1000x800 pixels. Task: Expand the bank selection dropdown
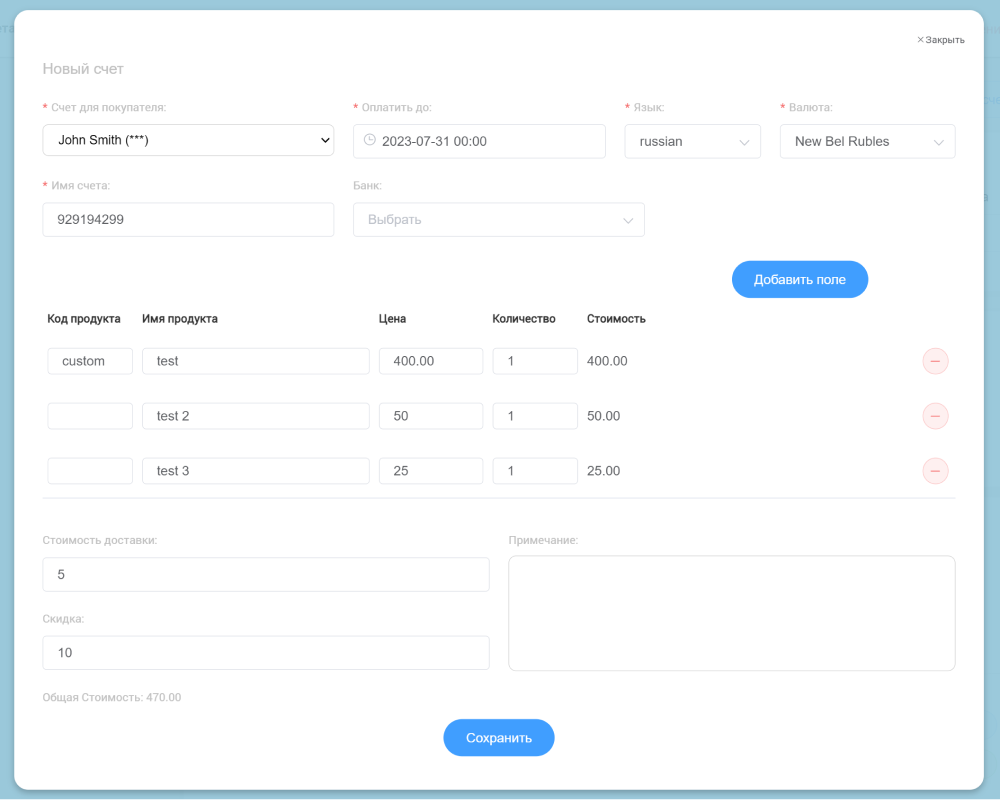[498, 220]
